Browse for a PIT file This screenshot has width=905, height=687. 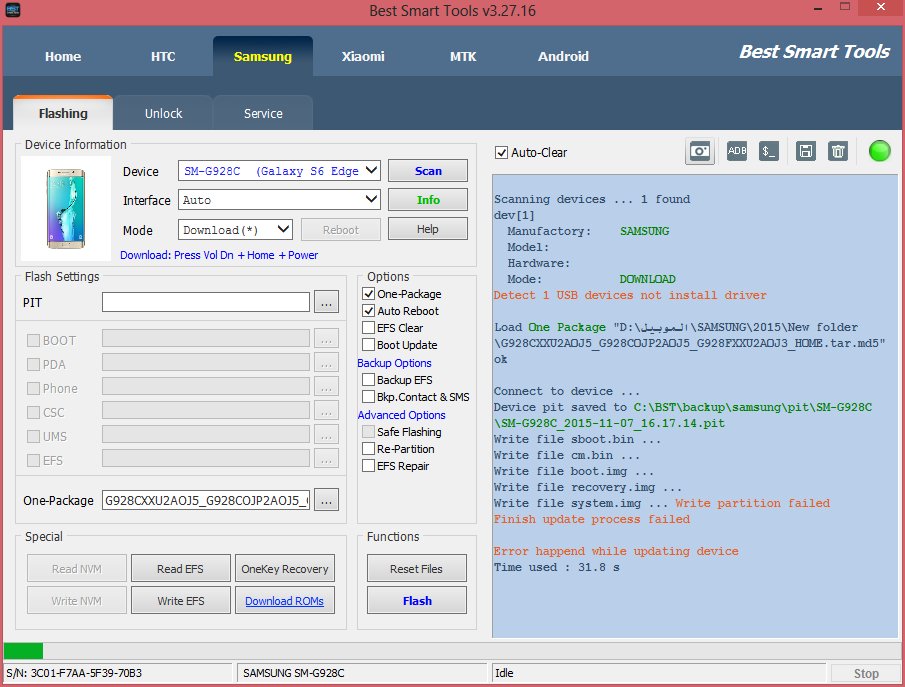[326, 302]
